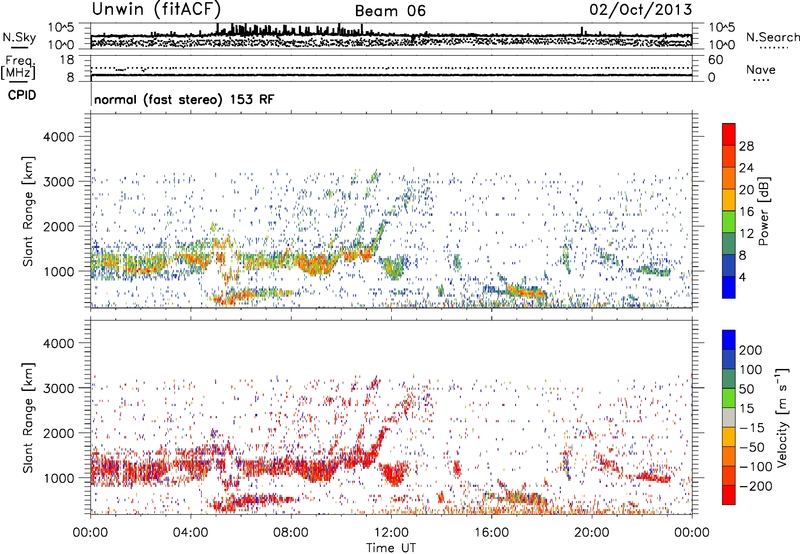Click the 'Freq. [MHz]' axis label
Image resolution: width=800 pixels, height=554 pixels.
18,67
